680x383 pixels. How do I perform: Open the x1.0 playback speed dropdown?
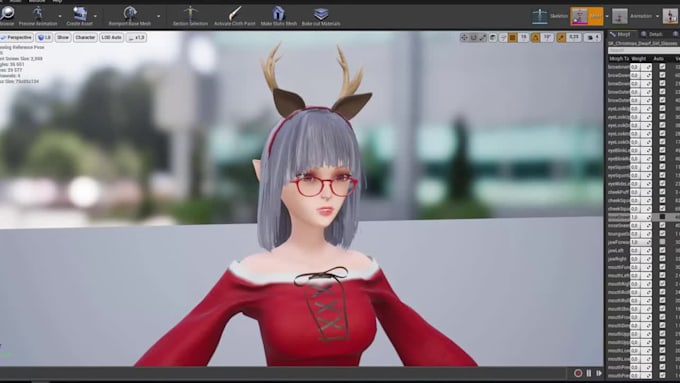[x=136, y=38]
